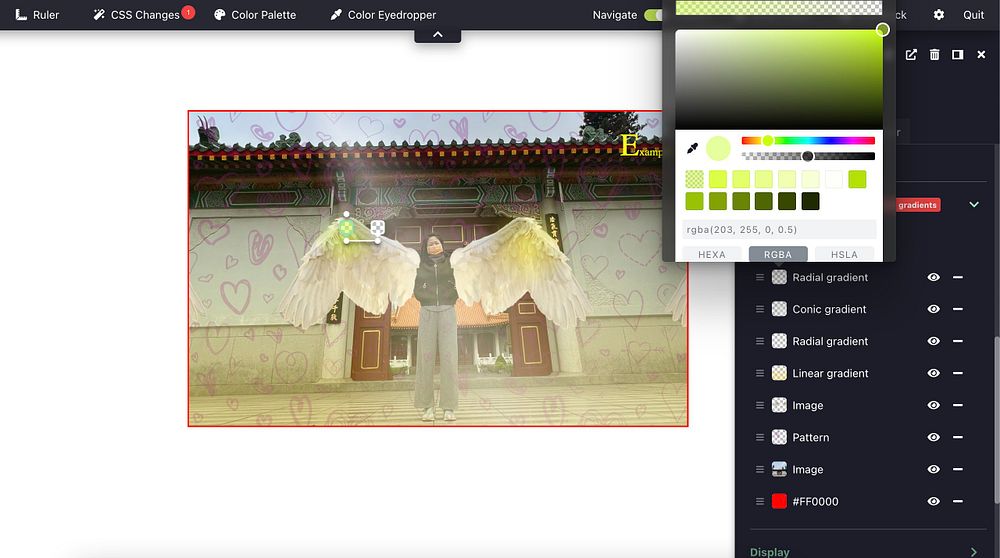Viewport: 1000px width, 558px height.
Task: Click the hue slider handle
Action: pos(768,140)
